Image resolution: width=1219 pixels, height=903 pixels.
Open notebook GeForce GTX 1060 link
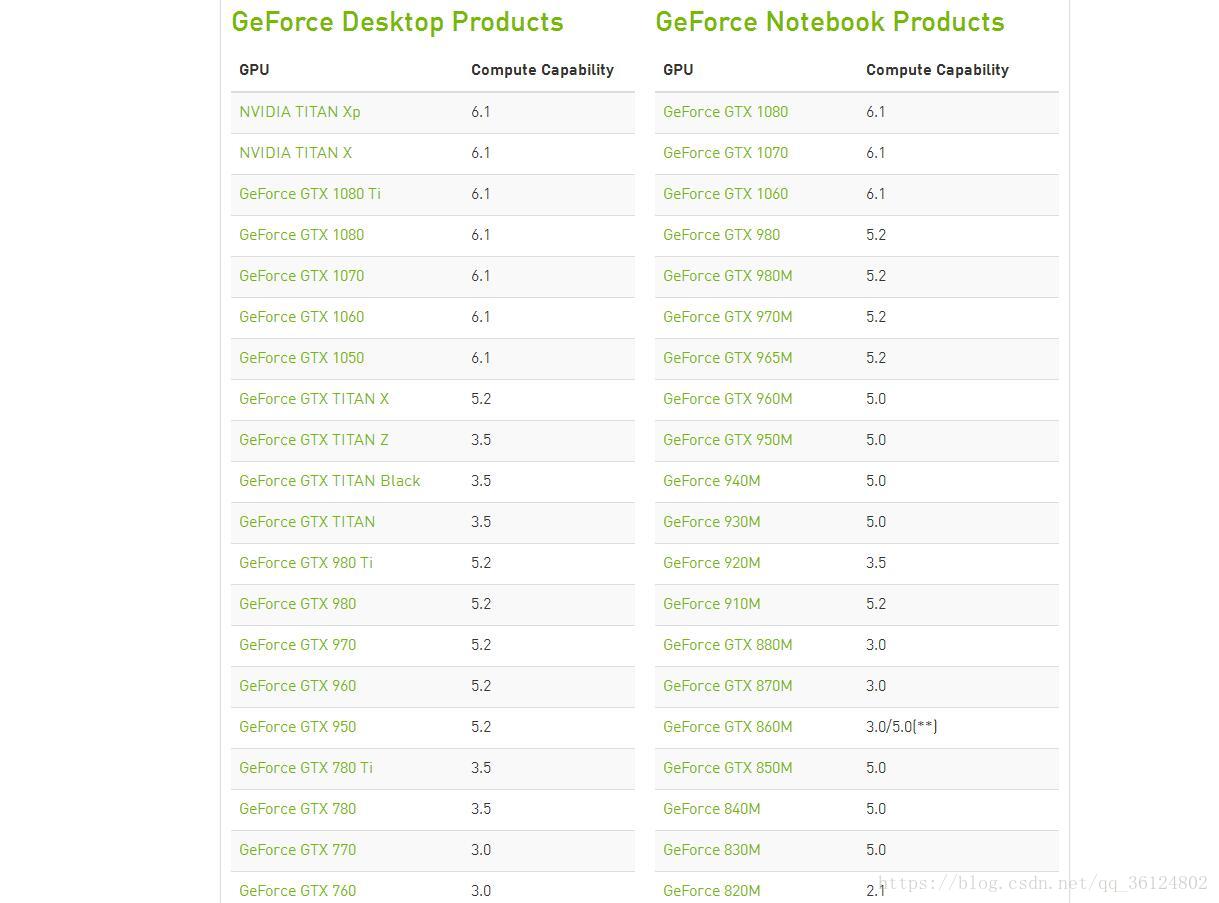pos(725,194)
